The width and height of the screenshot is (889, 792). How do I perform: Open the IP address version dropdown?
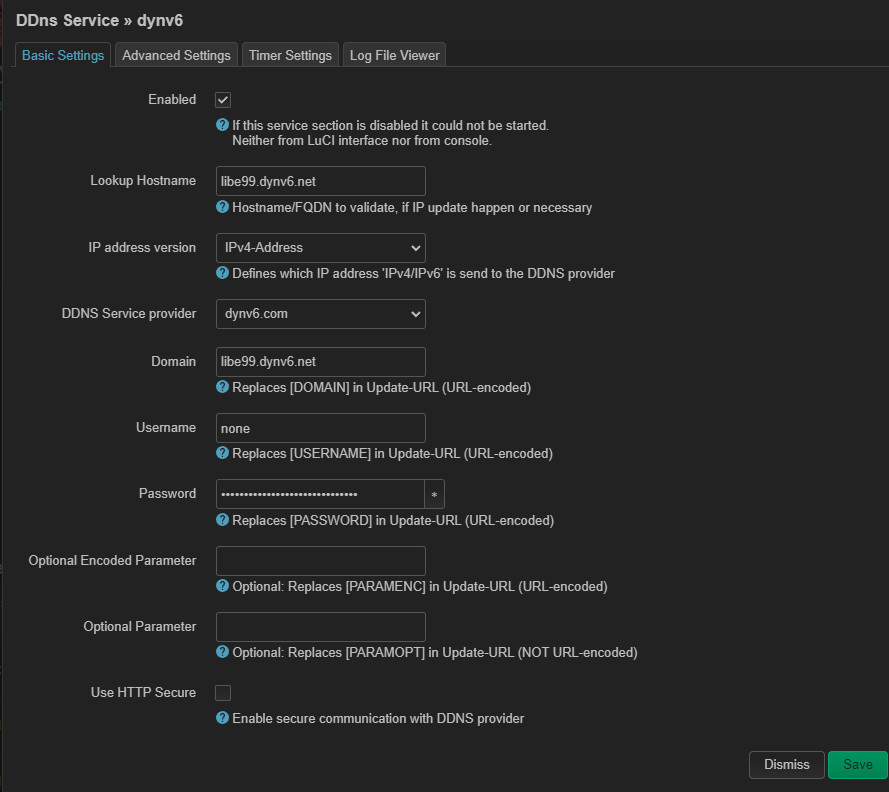pos(320,247)
